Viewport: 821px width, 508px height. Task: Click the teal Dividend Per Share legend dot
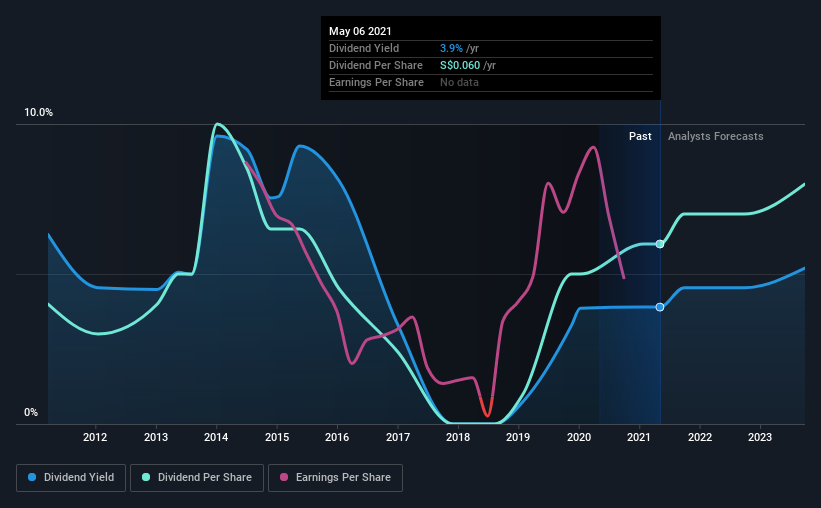click(x=146, y=477)
